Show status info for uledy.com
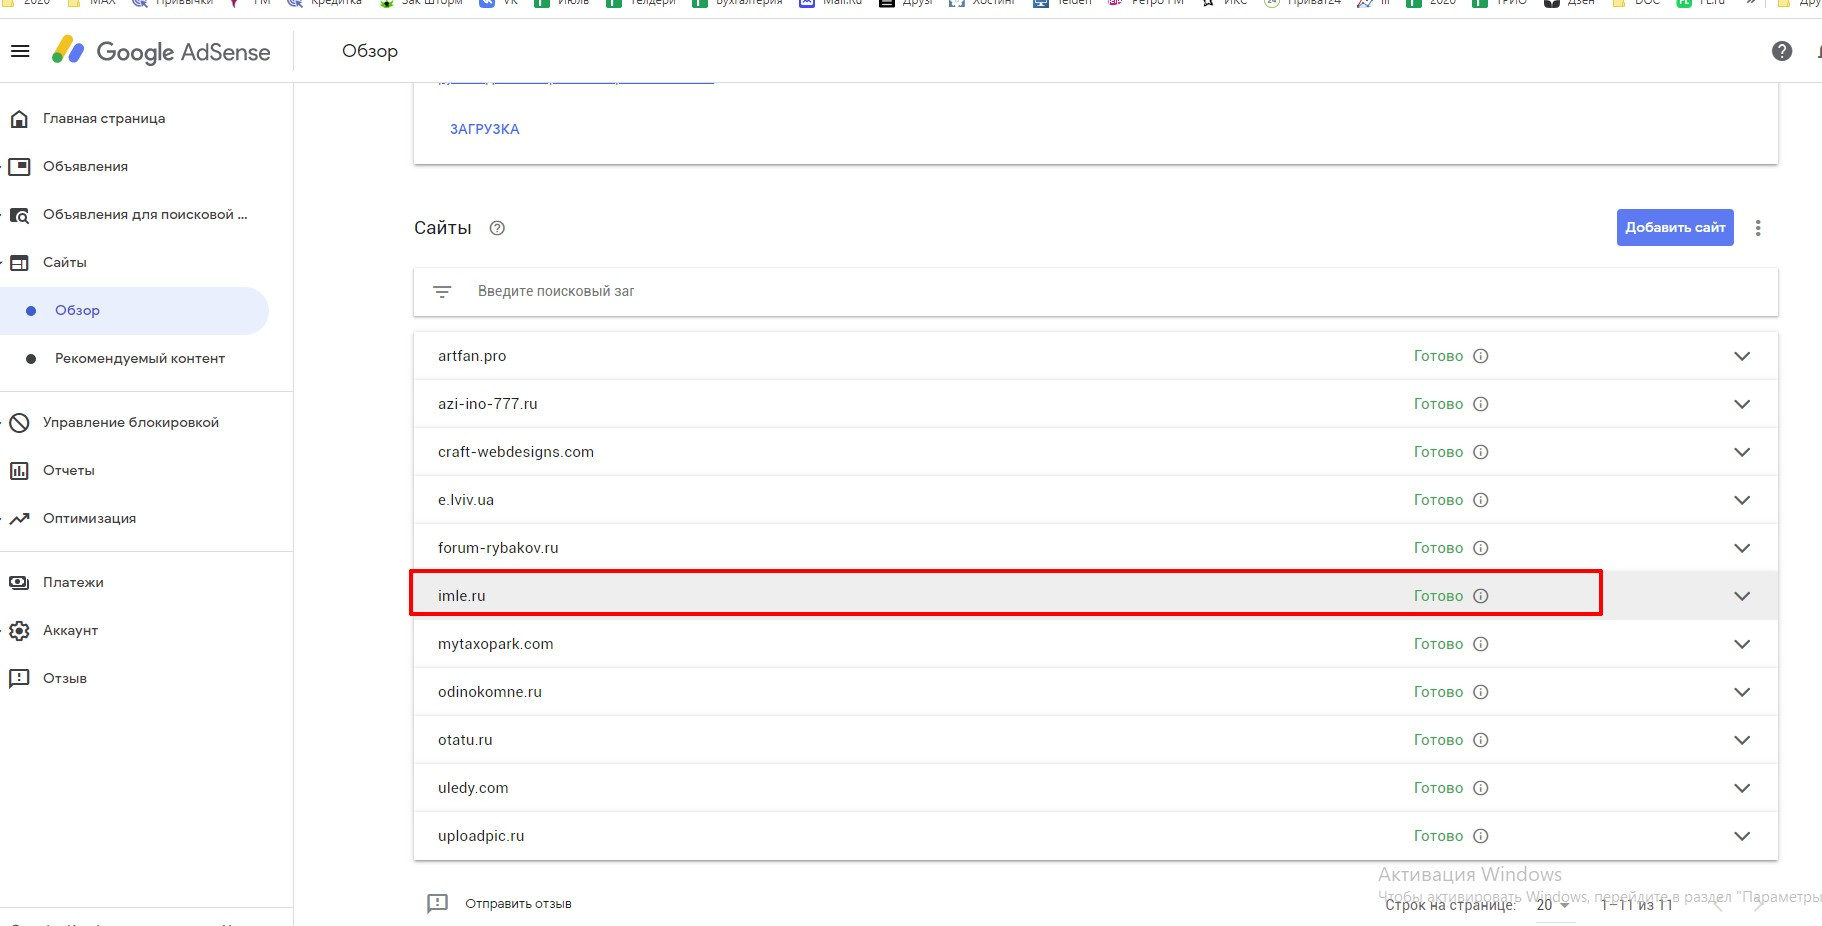 coord(1481,788)
